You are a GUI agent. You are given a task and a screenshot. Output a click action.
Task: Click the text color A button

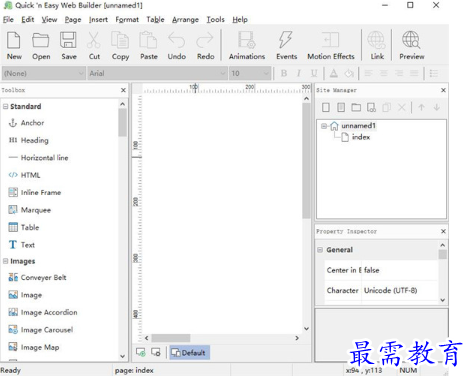334,73
